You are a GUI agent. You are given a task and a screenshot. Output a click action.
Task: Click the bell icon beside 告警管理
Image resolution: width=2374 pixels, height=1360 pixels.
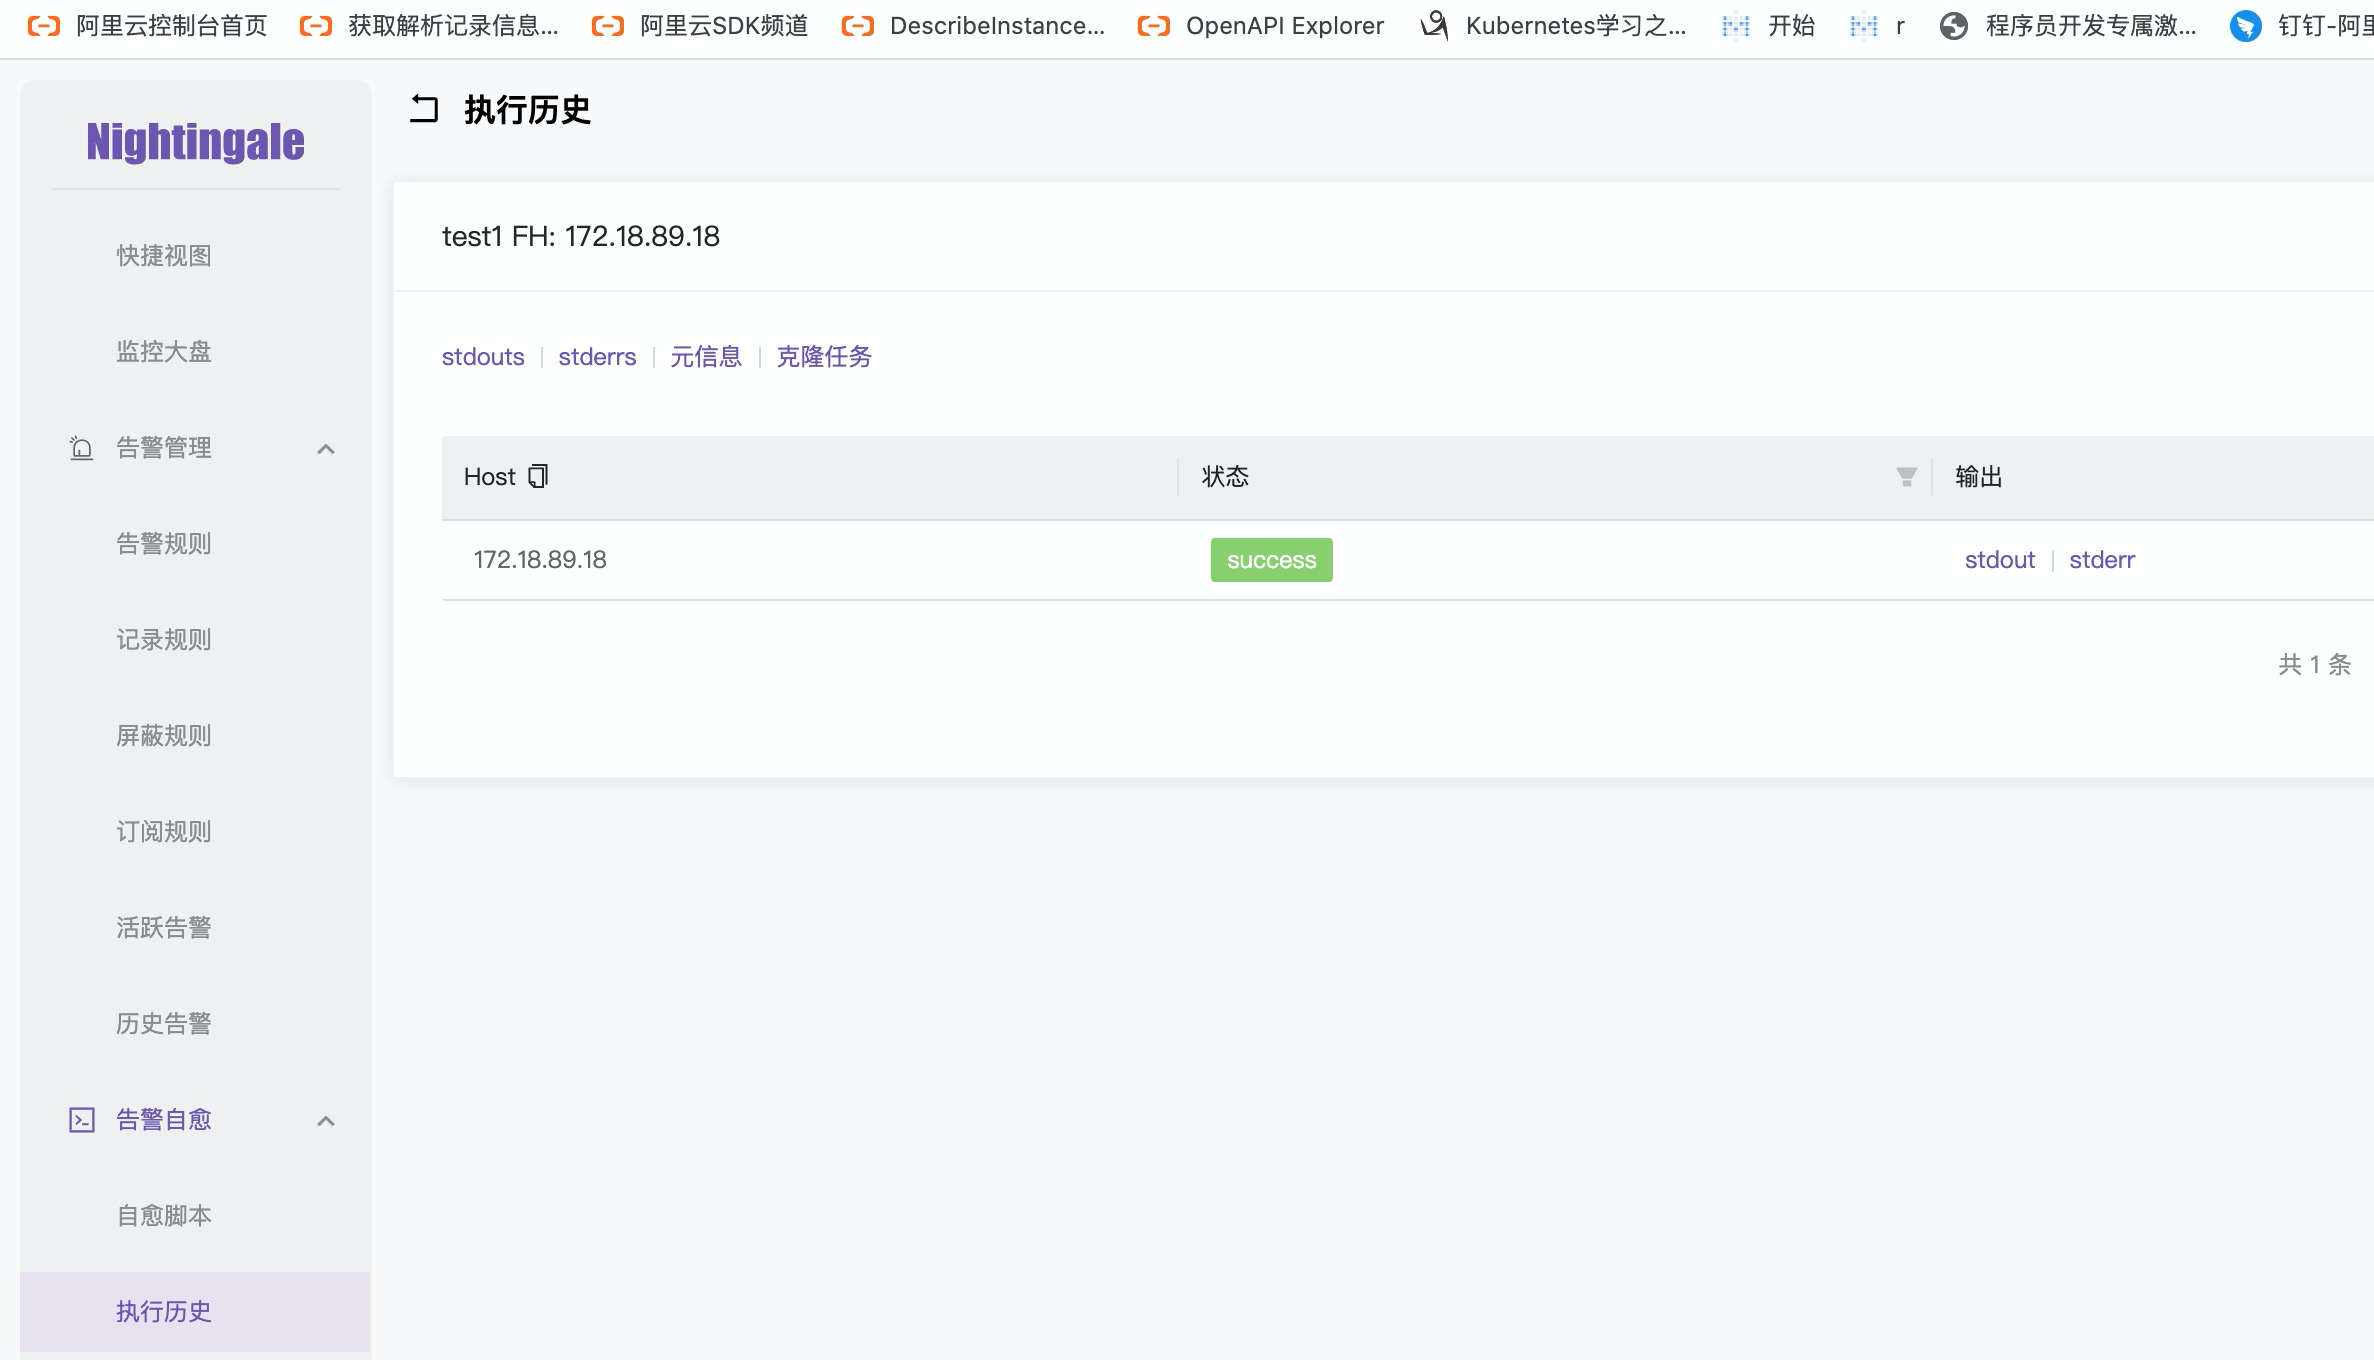(x=81, y=447)
